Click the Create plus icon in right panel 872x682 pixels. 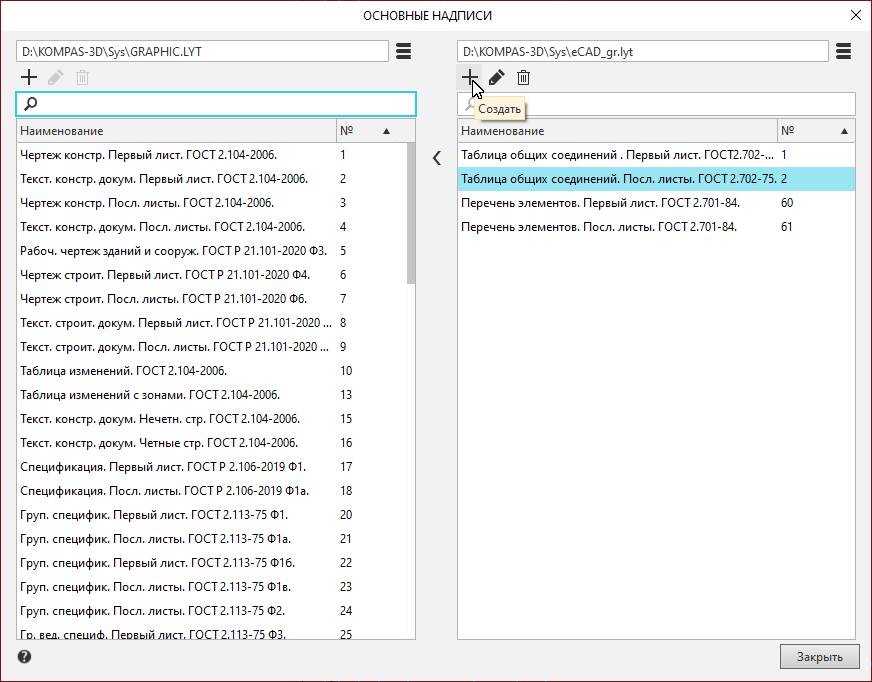click(x=469, y=77)
